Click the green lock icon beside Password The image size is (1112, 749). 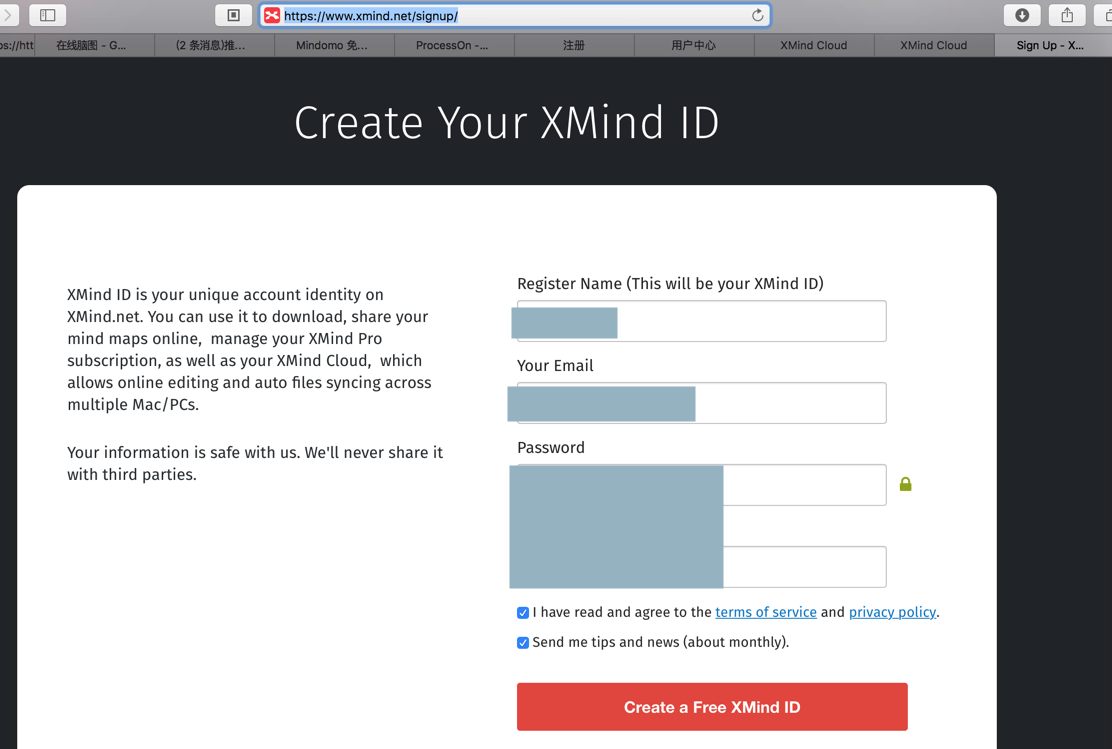(x=906, y=484)
